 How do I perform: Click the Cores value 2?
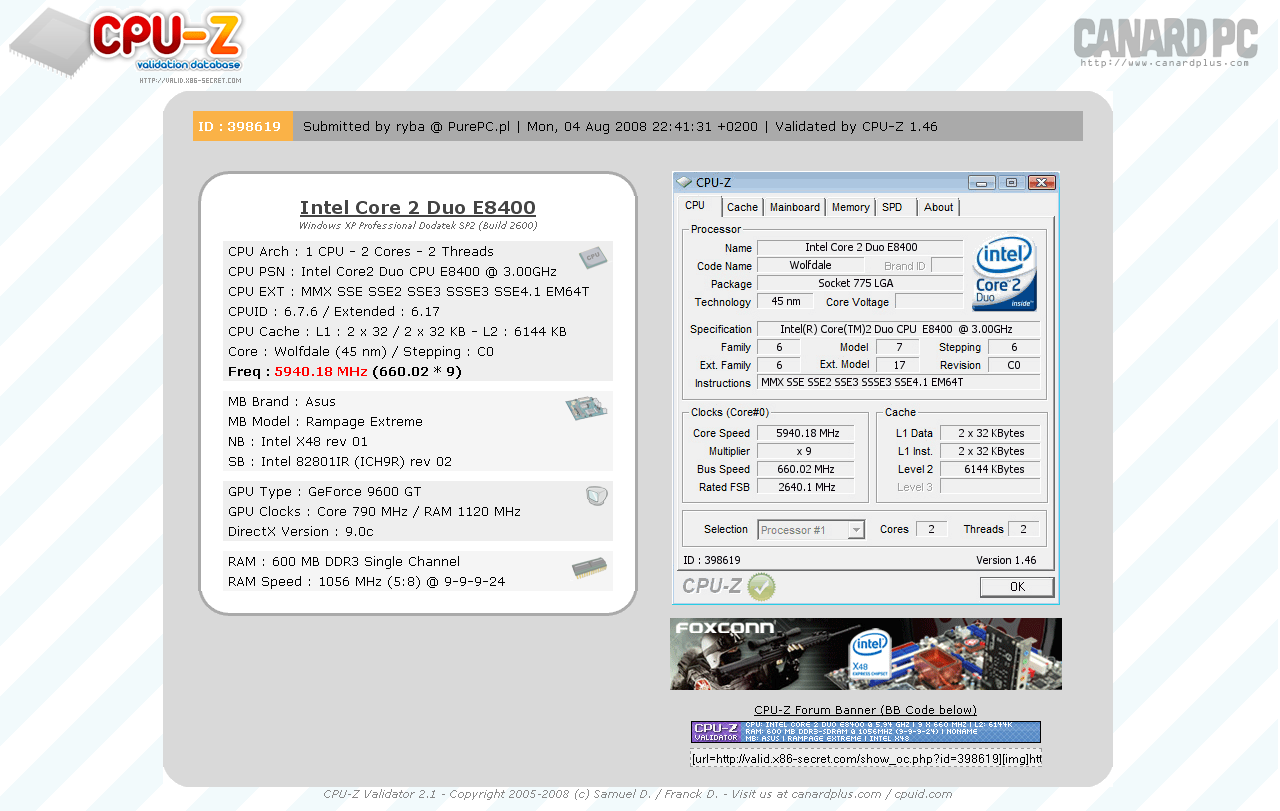click(931, 529)
